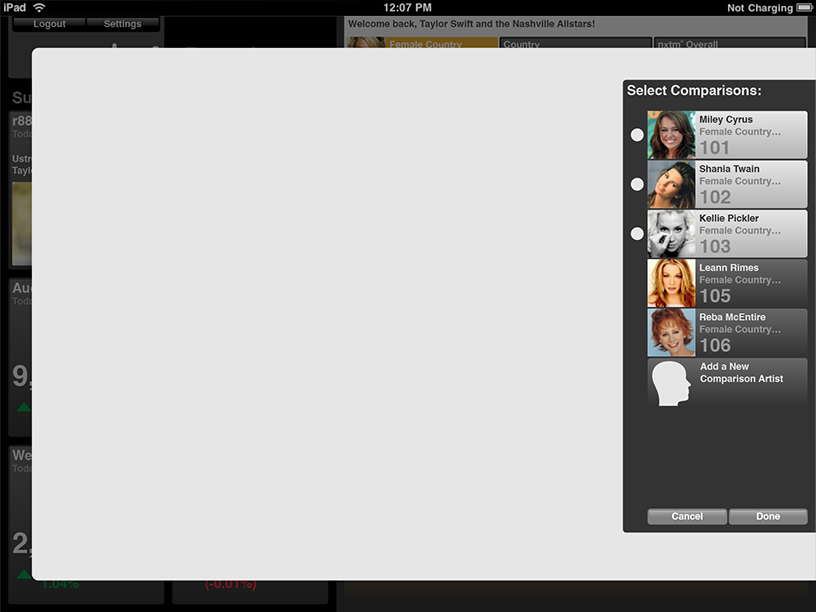
Task: Tap the 12:07 PM clock
Action: pyautogui.click(x=407, y=7)
